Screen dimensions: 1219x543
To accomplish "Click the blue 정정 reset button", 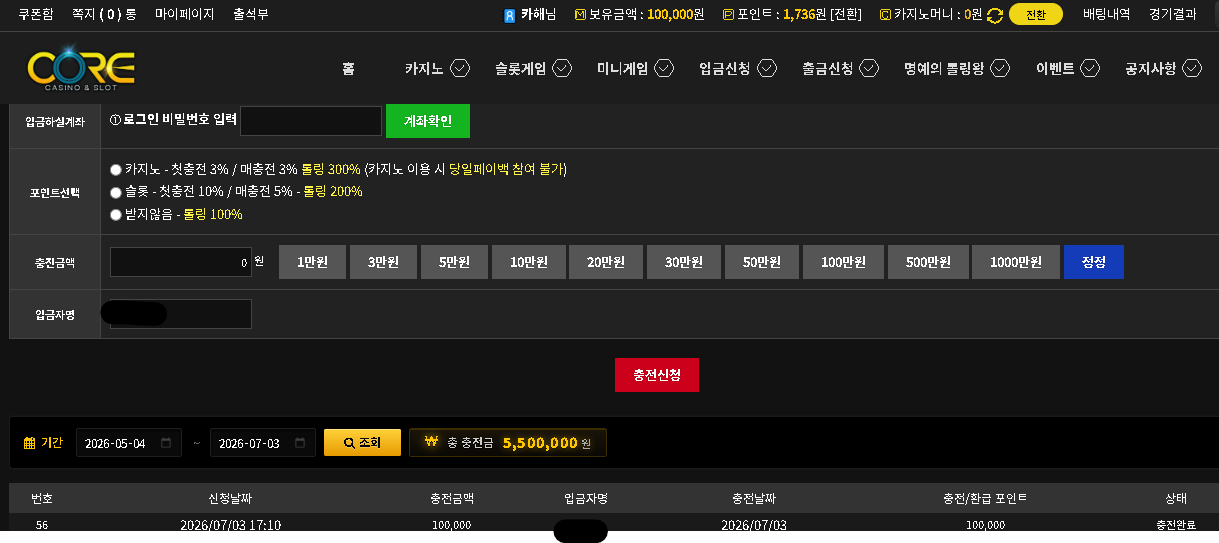I will 1094,262.
